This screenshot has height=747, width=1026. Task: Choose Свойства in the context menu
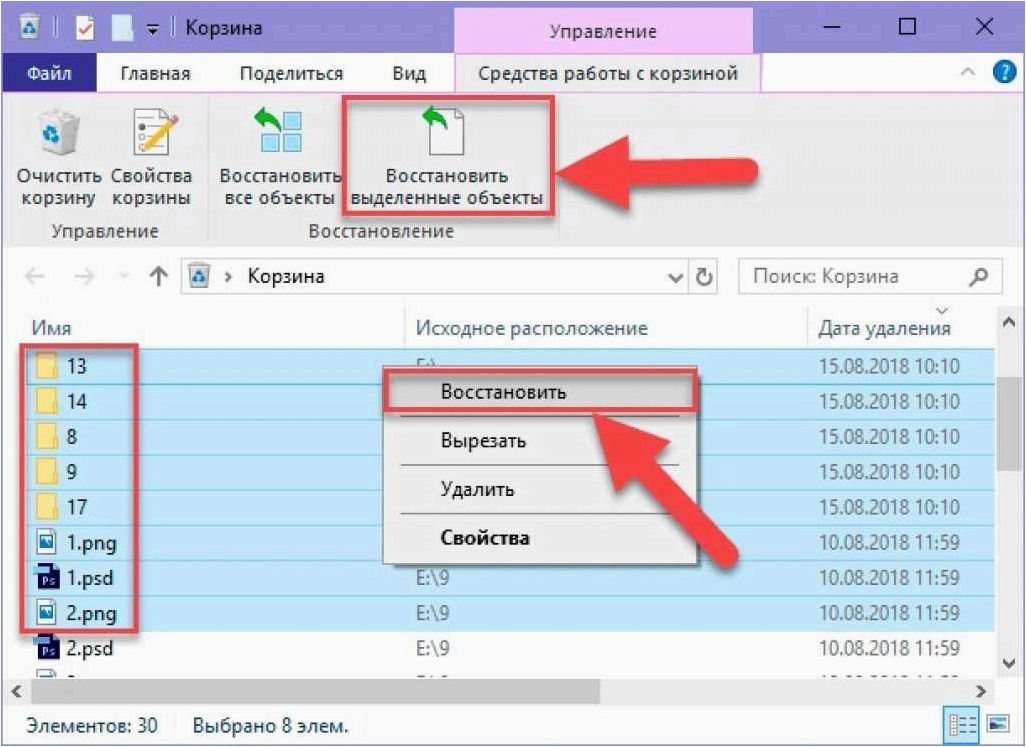pos(540,538)
